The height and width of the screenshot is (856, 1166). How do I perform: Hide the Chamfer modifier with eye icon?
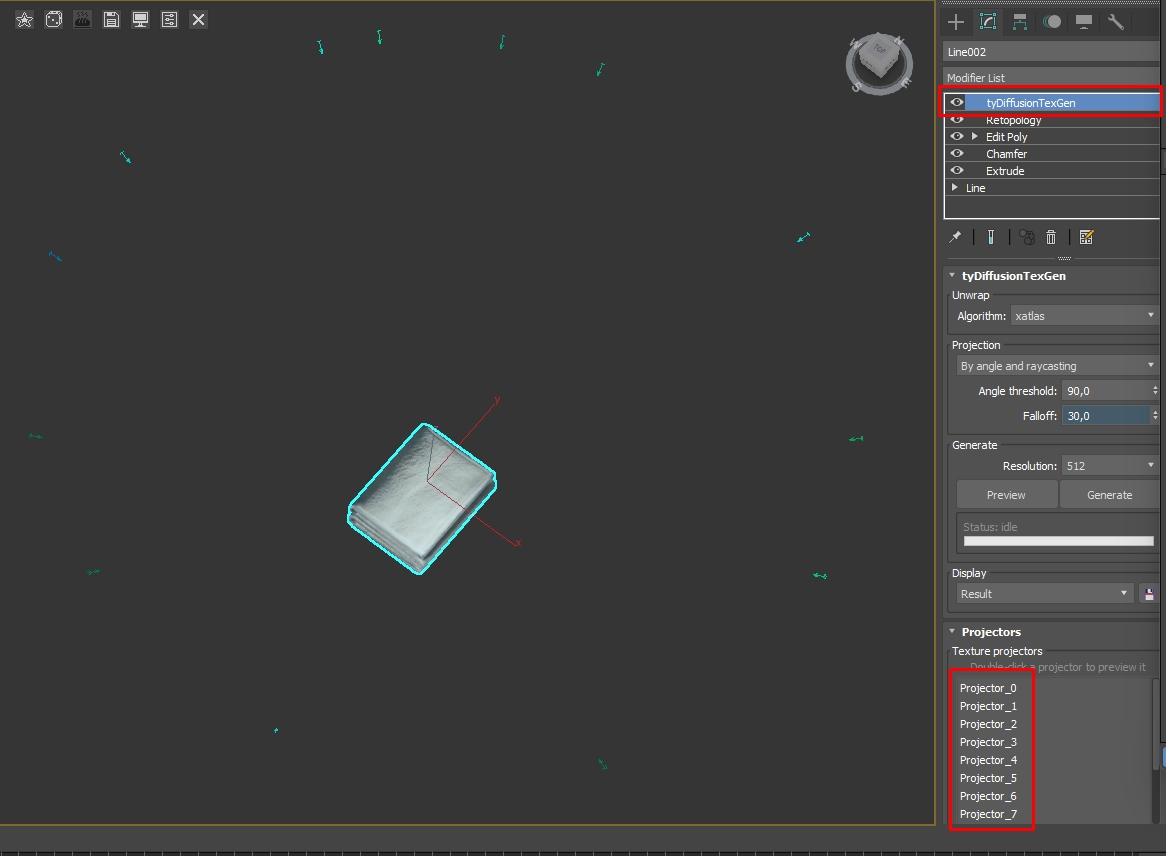tap(957, 154)
